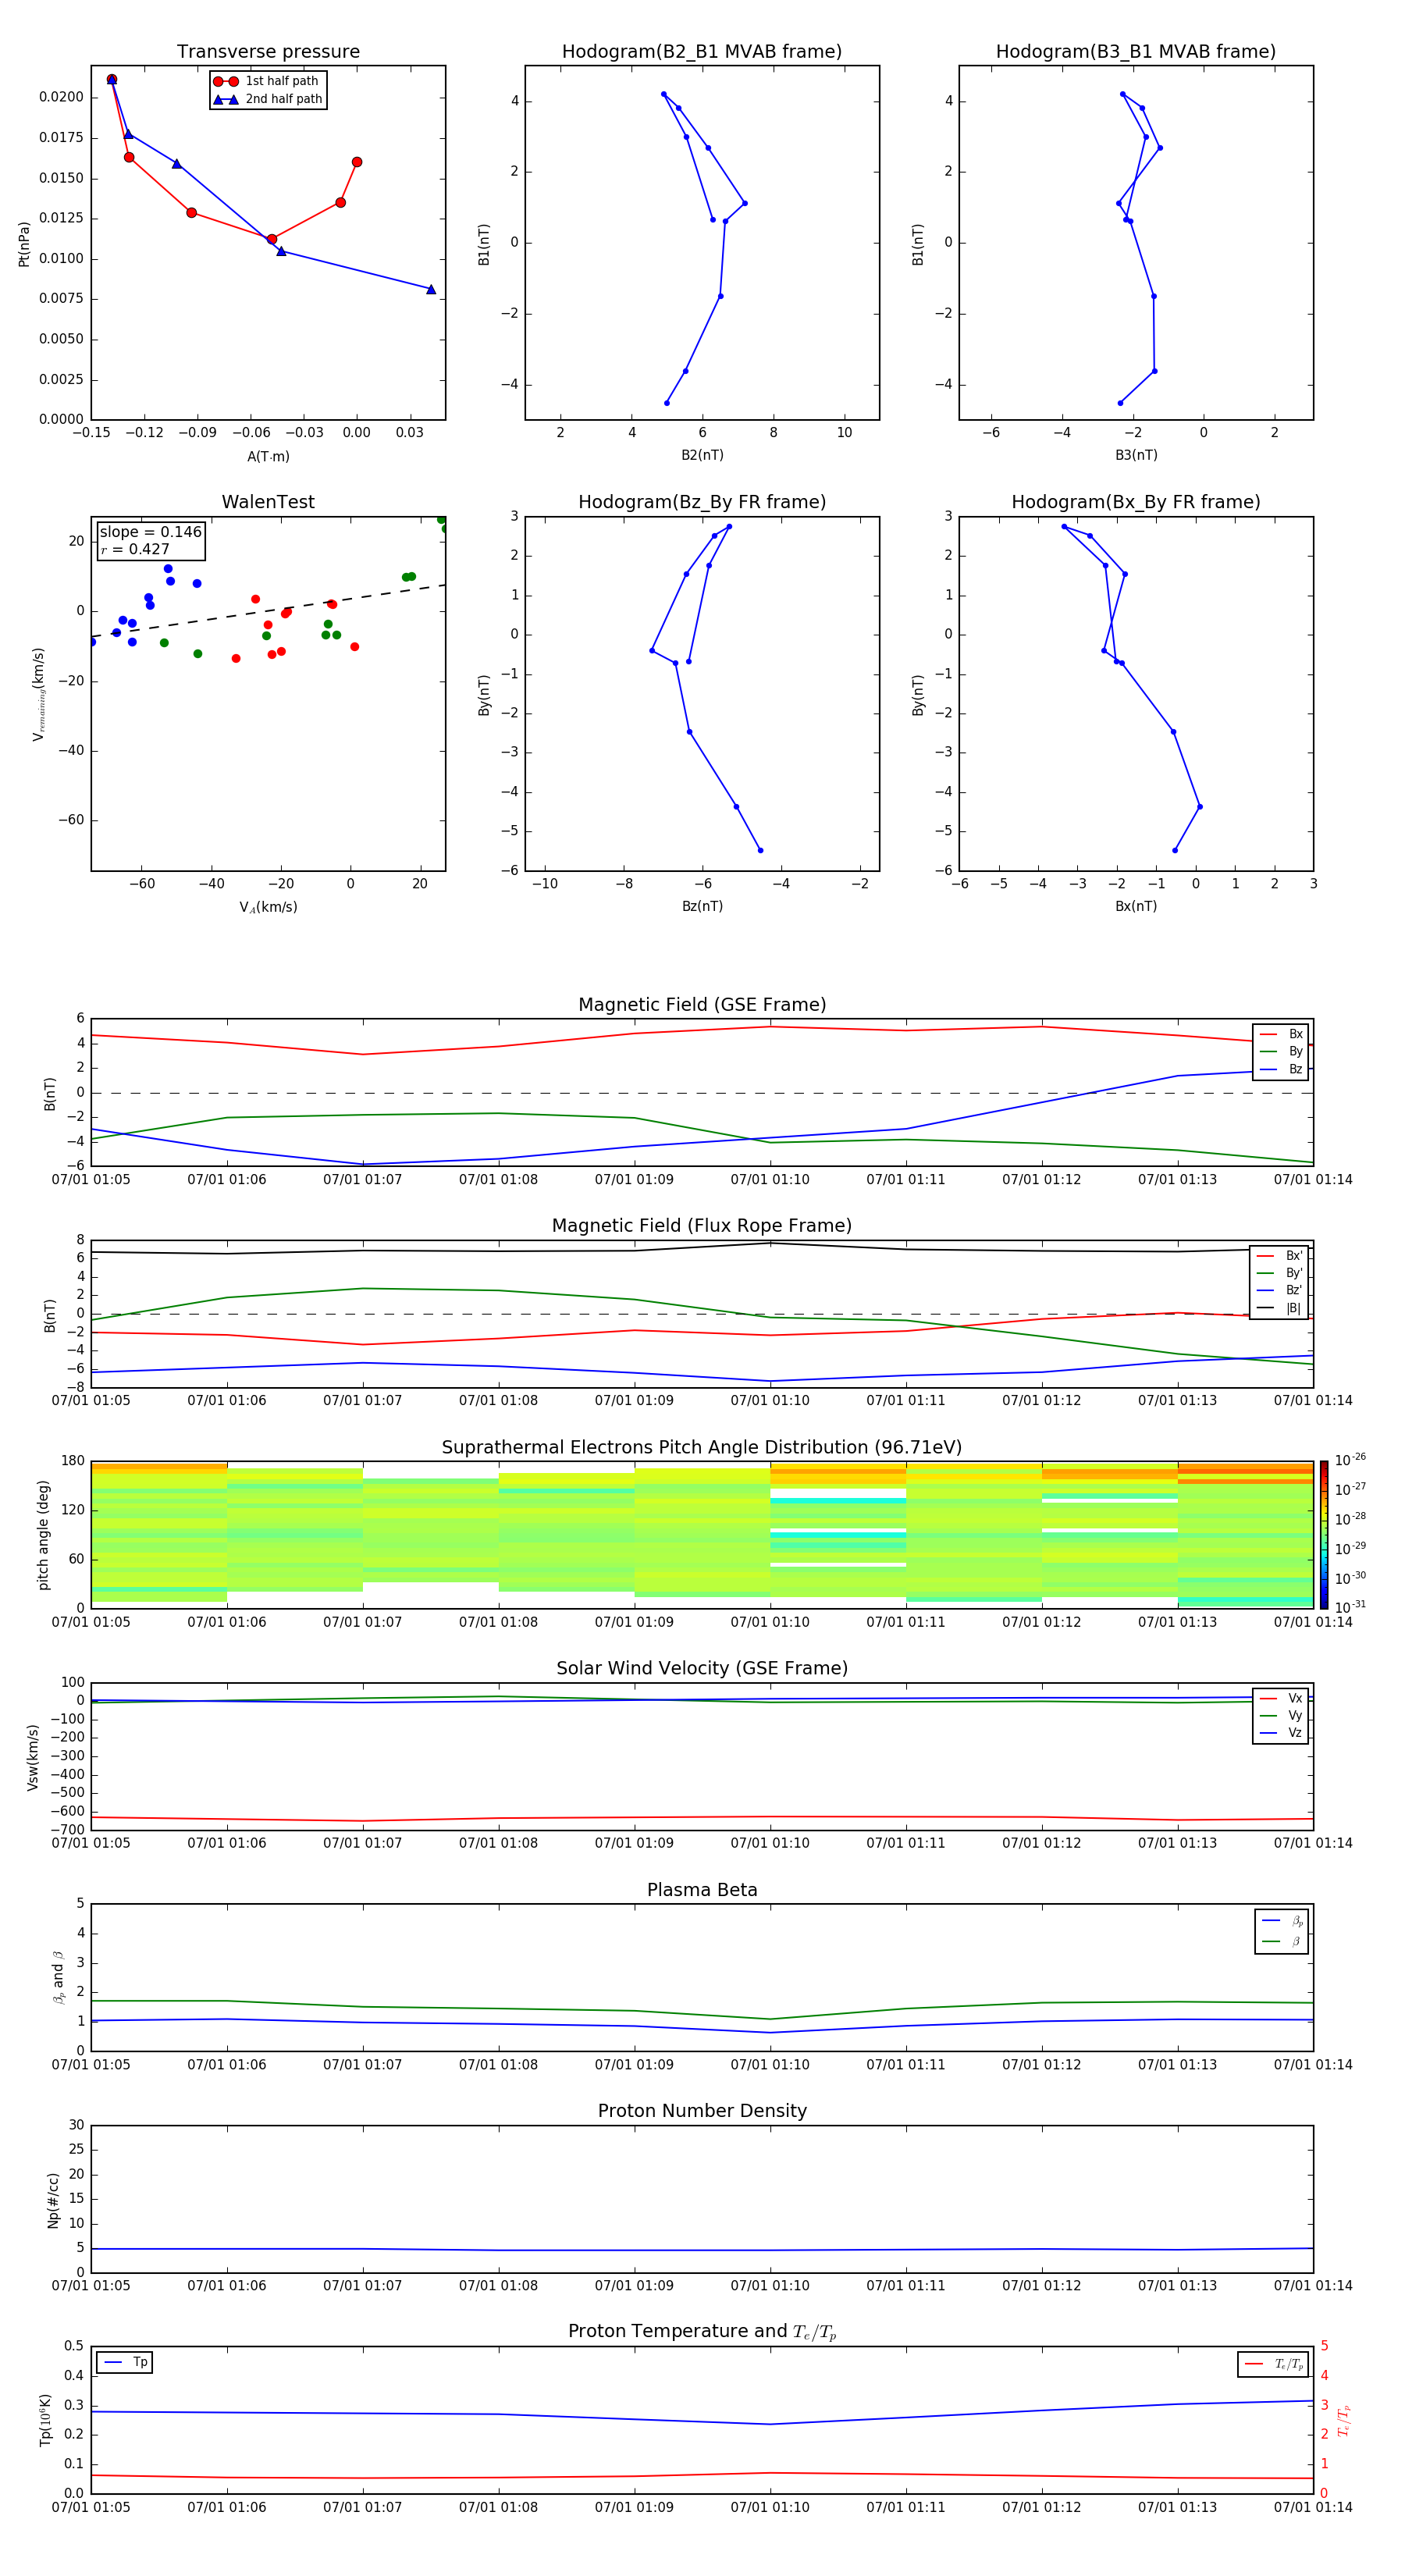Image resolution: width=1405 pixels, height=2576 pixels.
Task: Click the 'pitch angle (deg)' axis label
Action: click(x=43, y=1535)
